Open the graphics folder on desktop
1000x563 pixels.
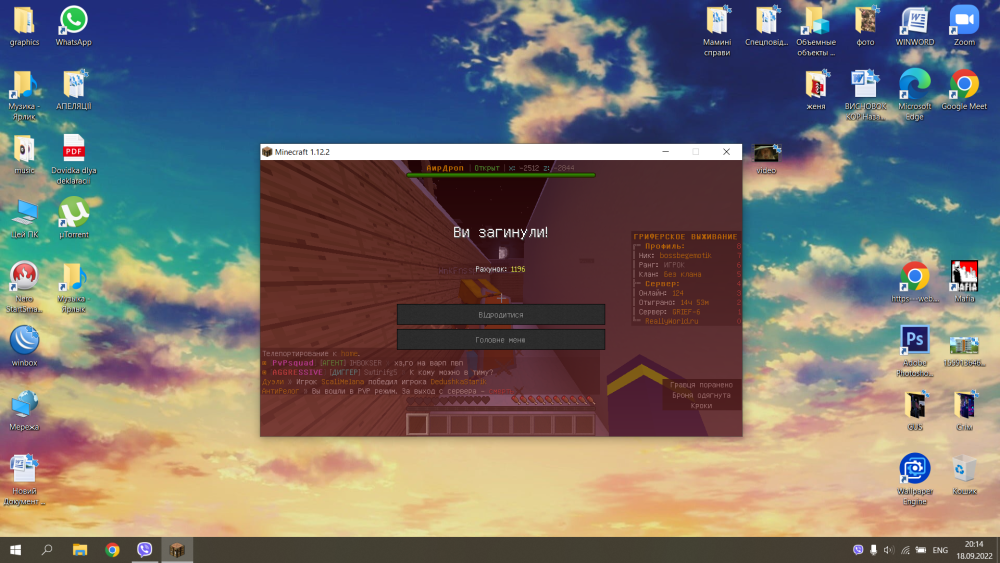24,26
